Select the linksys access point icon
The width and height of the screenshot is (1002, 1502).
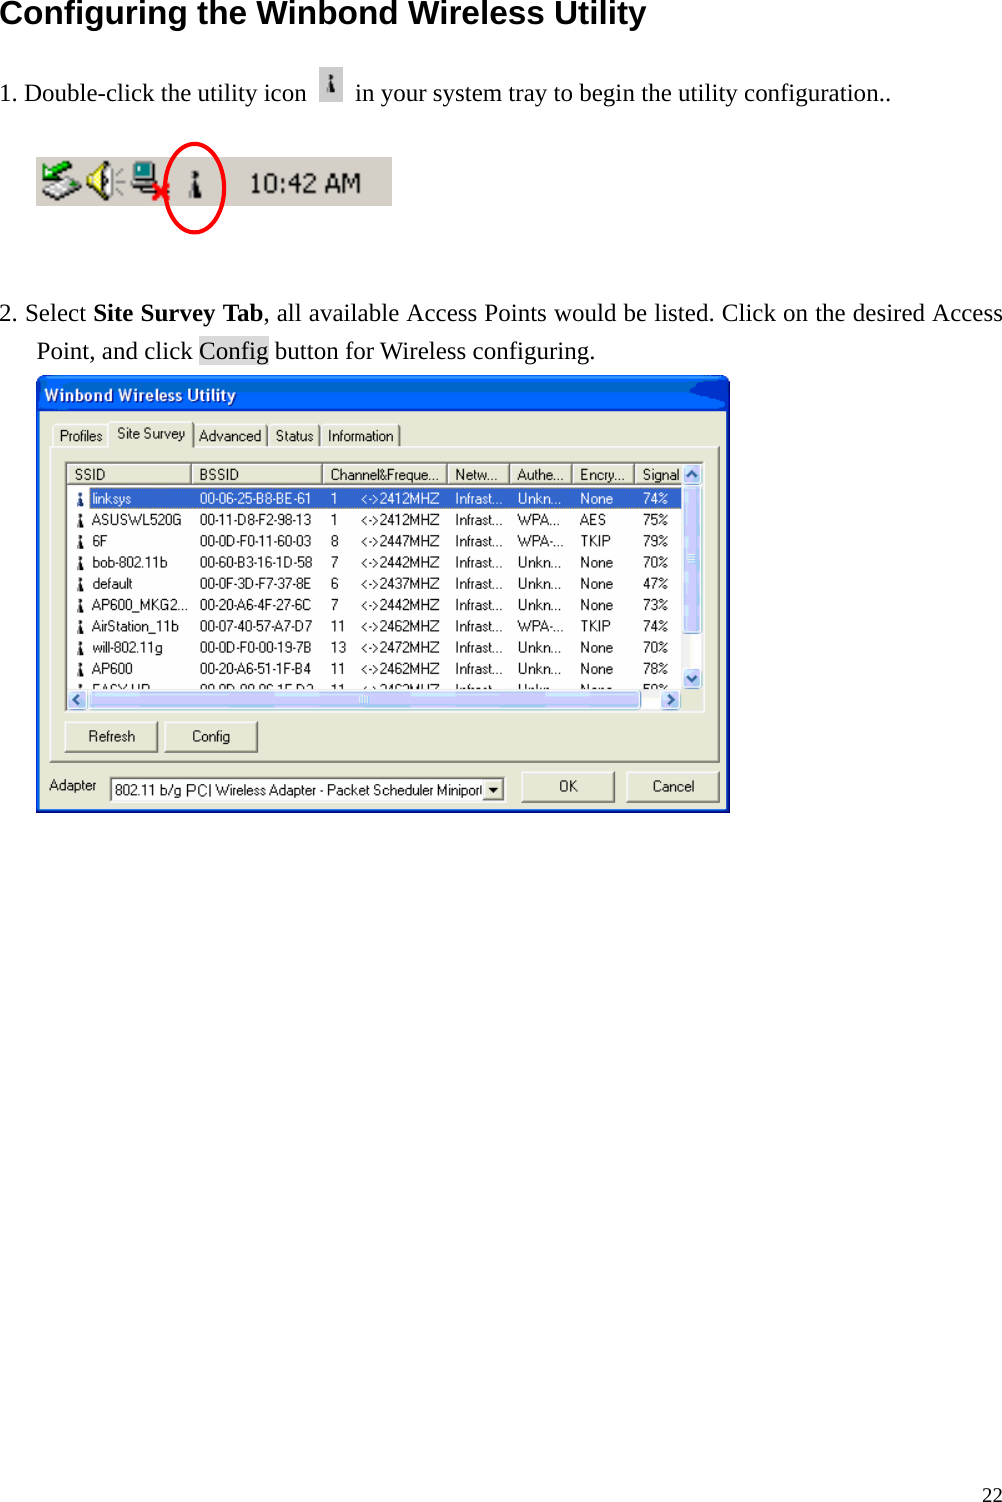point(81,498)
